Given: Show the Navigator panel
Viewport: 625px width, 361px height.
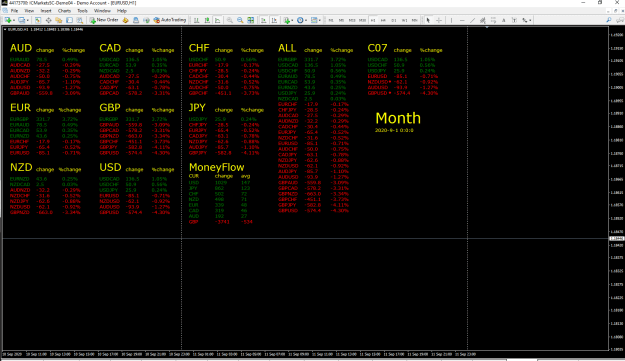Looking at the screenshot, I should click(x=59, y=20).
